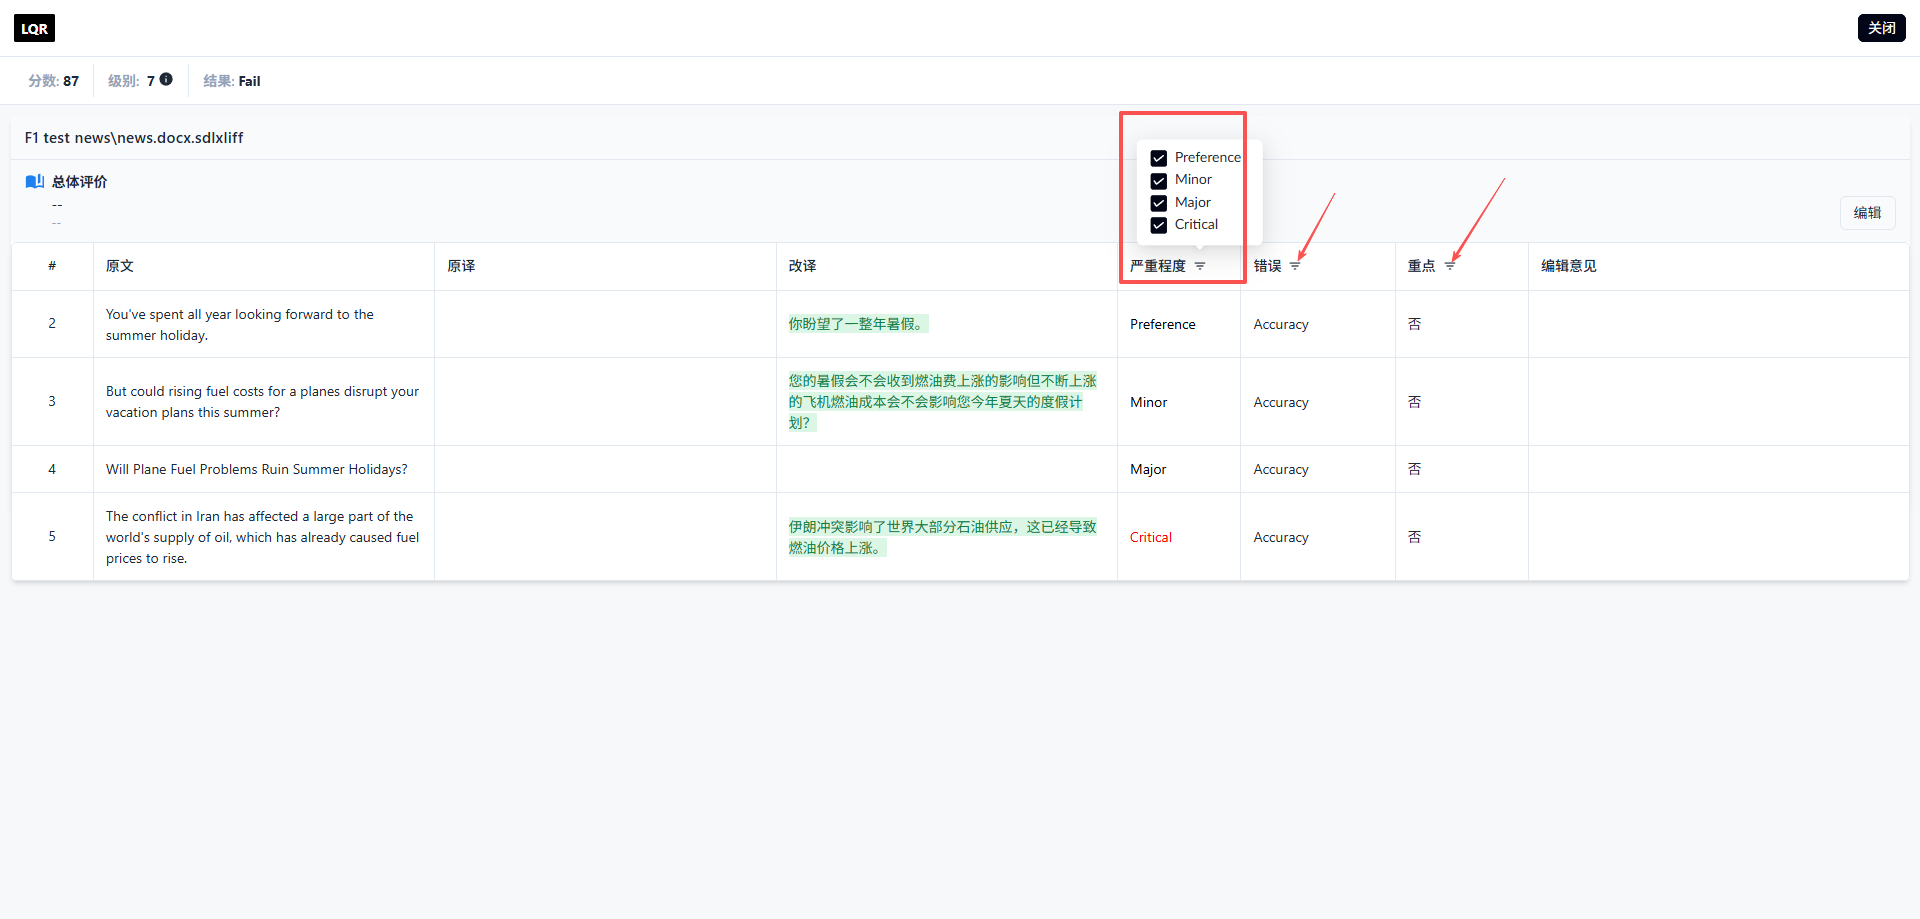
Task: Uncheck the Preference severity checkbox
Action: 1159,158
